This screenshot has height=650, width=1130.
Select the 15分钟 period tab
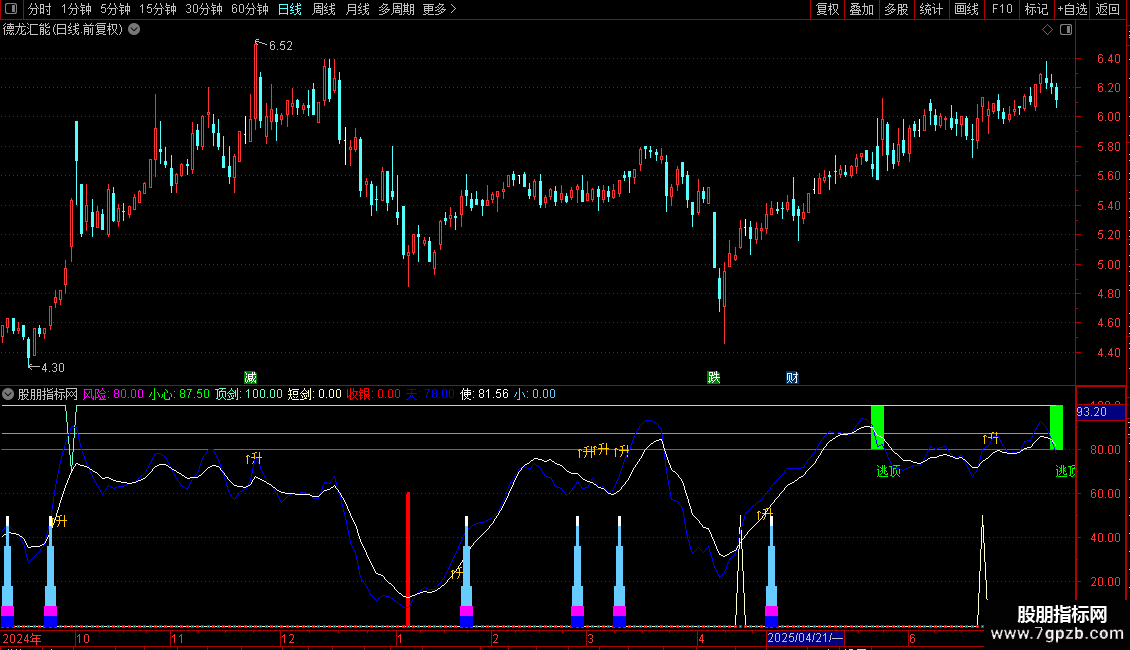pos(157,9)
